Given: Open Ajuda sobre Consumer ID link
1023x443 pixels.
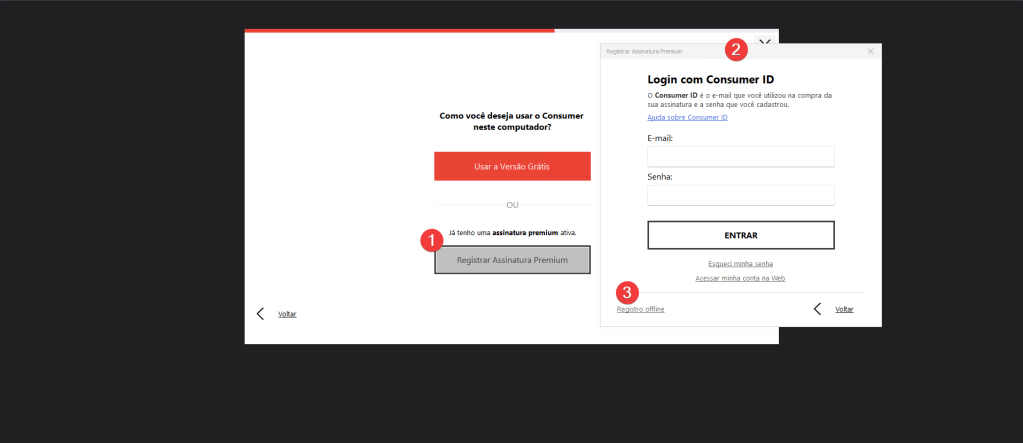Looking at the screenshot, I should 687,117.
